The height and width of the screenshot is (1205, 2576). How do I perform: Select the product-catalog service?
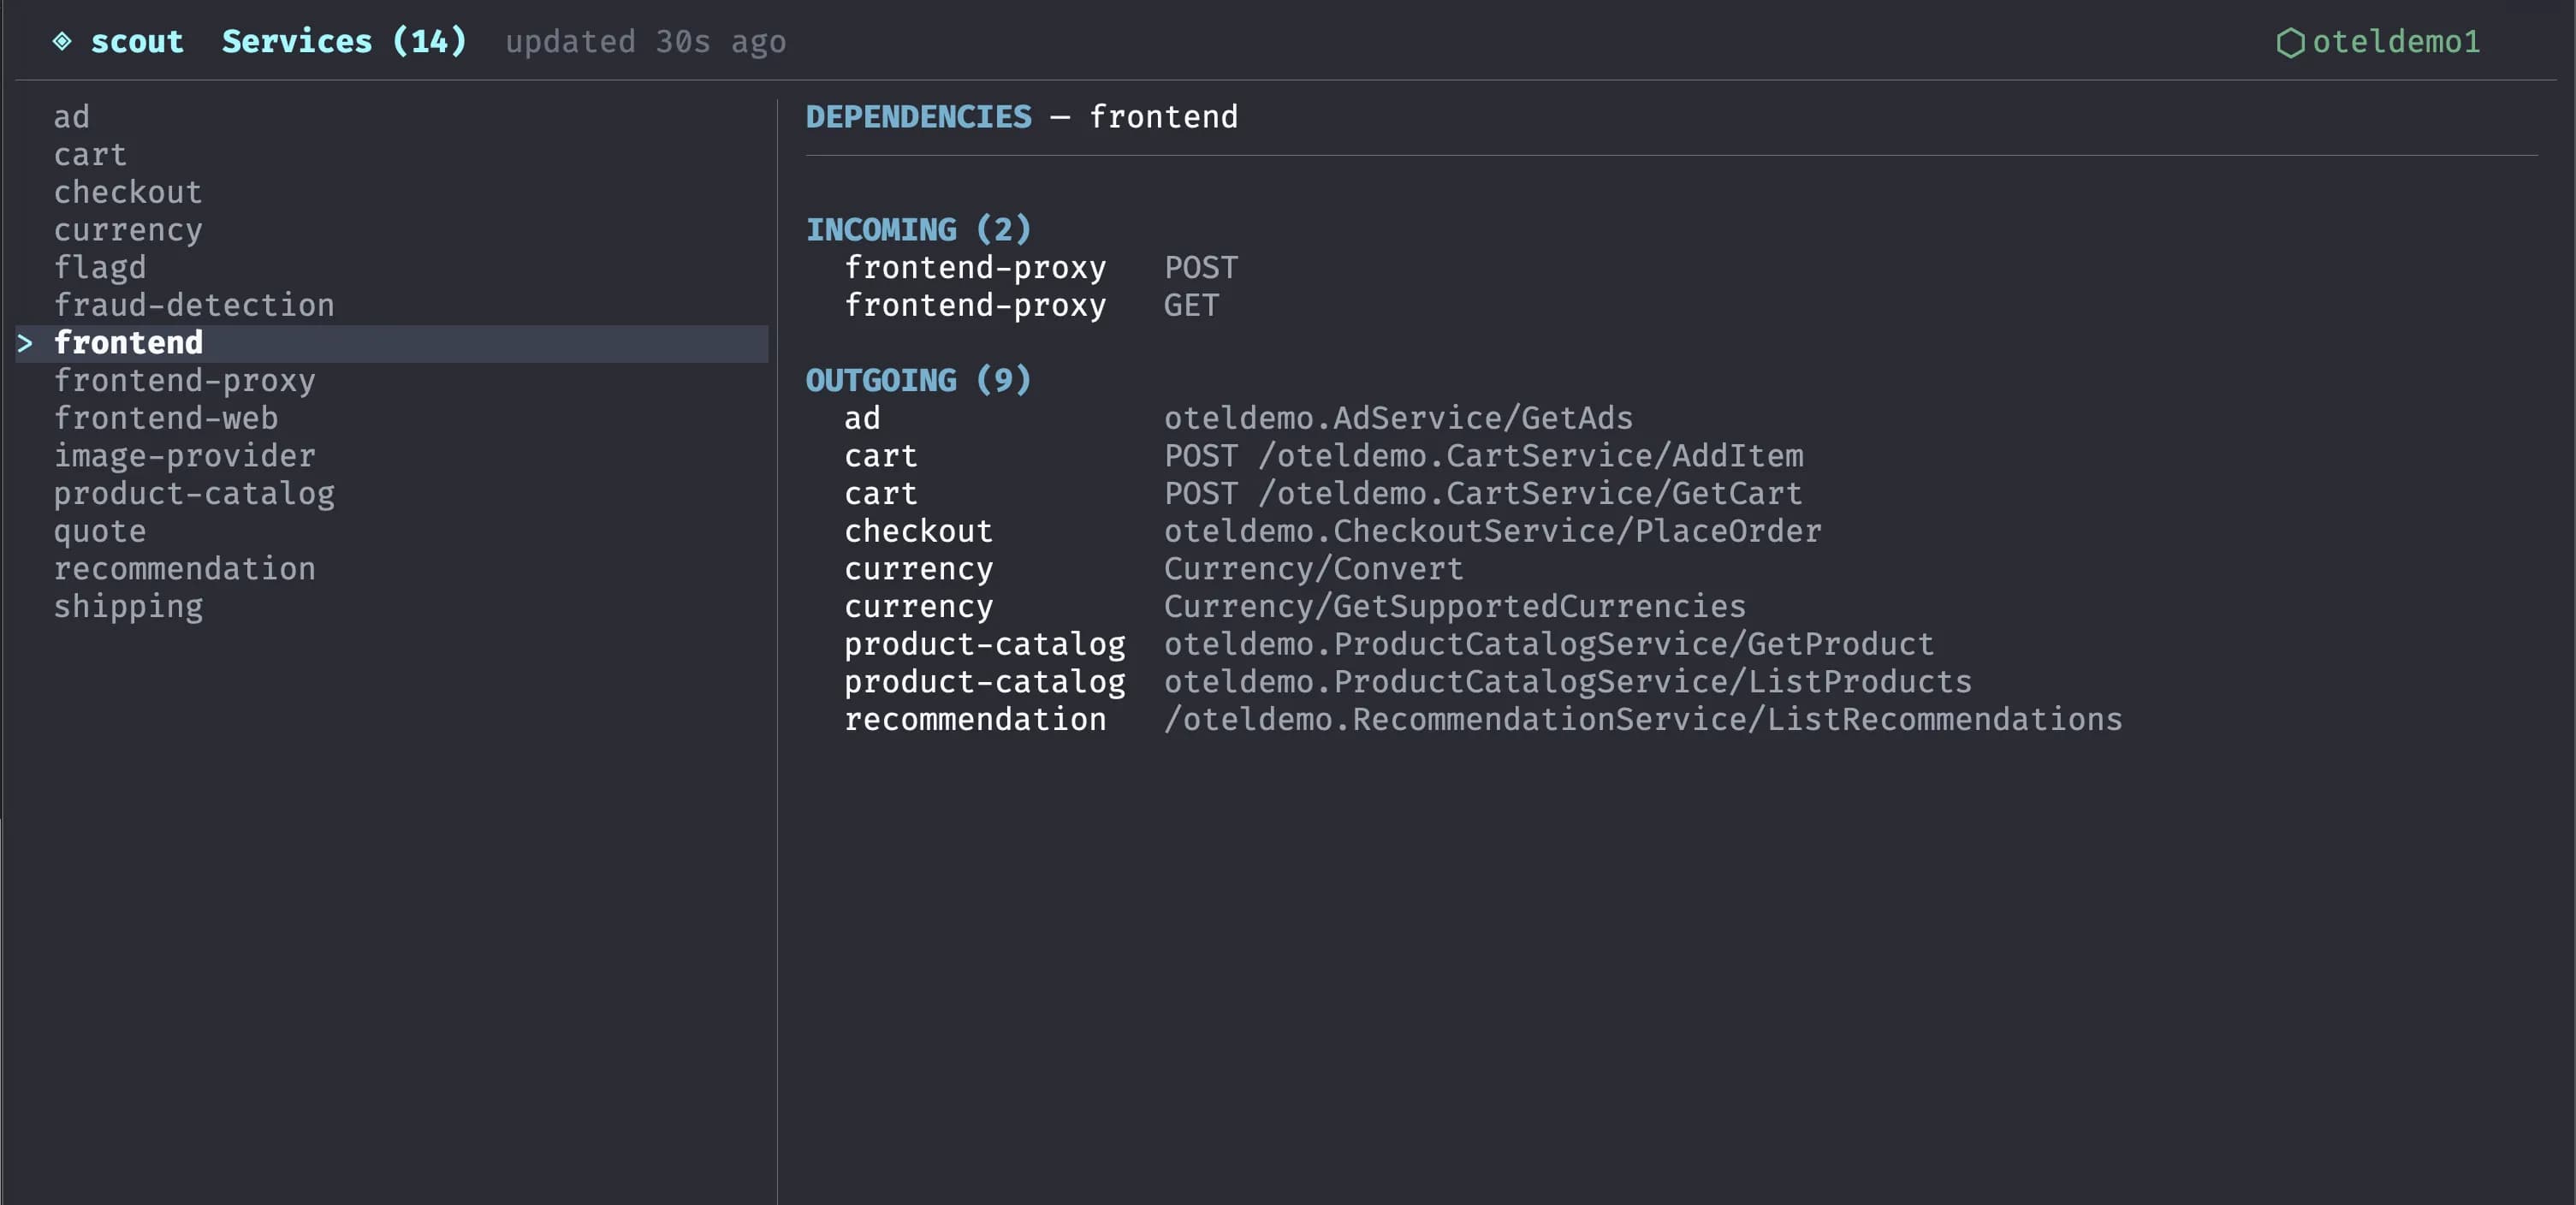coord(194,492)
